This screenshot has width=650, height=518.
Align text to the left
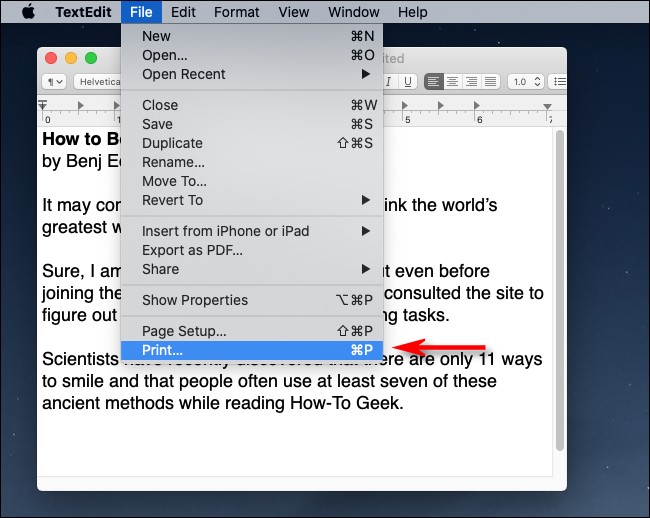(435, 82)
